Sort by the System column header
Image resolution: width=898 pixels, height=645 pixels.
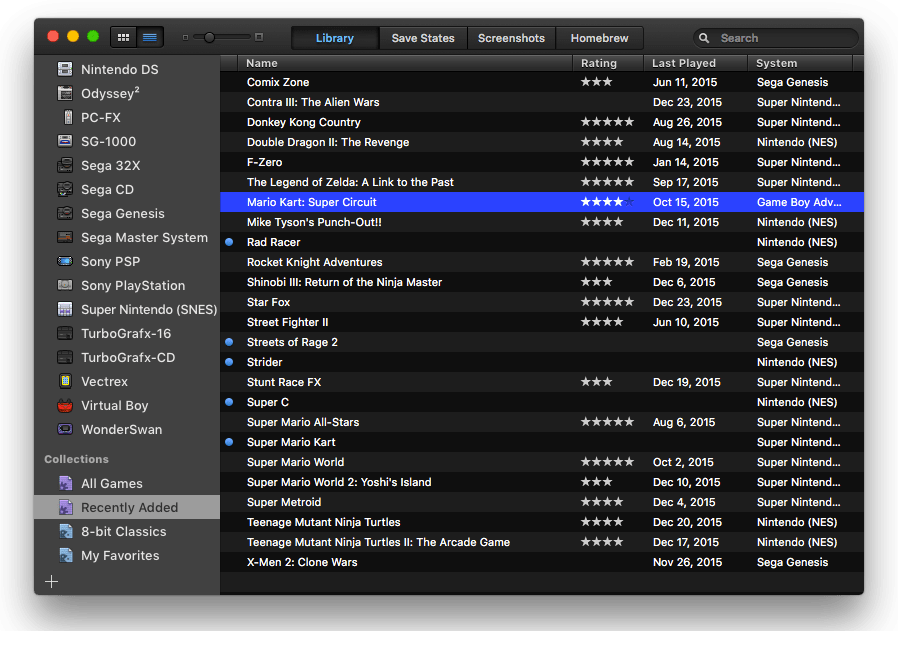(800, 63)
